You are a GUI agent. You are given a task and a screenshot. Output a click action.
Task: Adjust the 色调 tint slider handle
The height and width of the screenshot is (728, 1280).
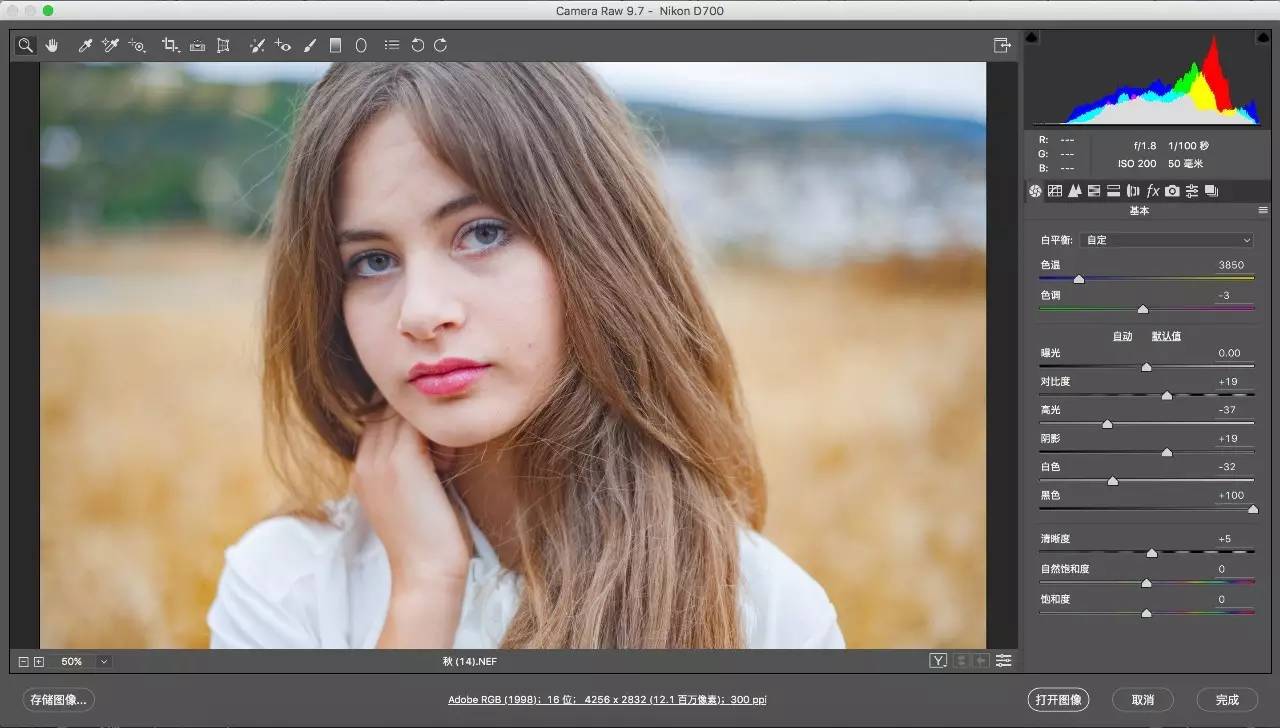[x=1143, y=309]
